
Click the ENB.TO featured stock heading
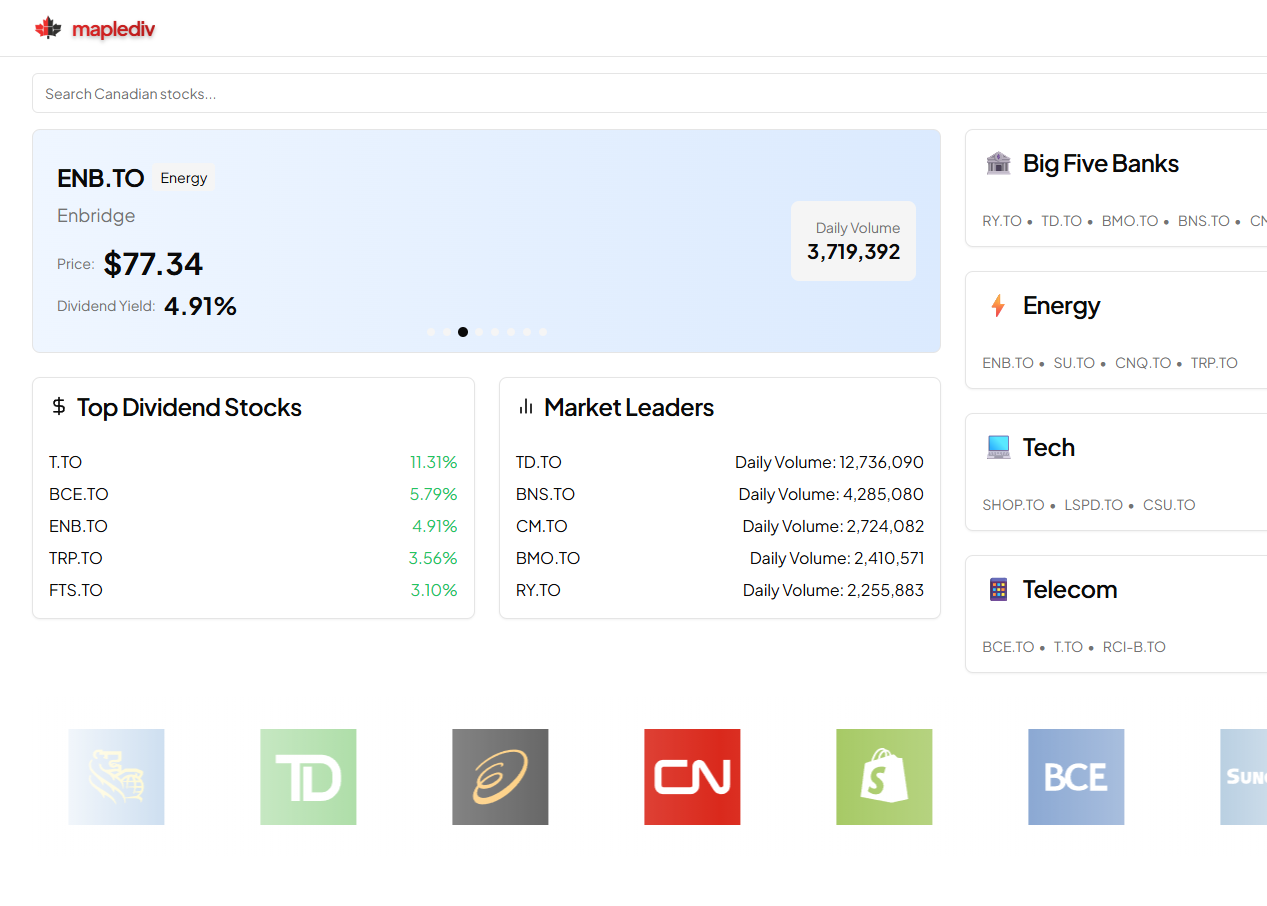point(101,178)
